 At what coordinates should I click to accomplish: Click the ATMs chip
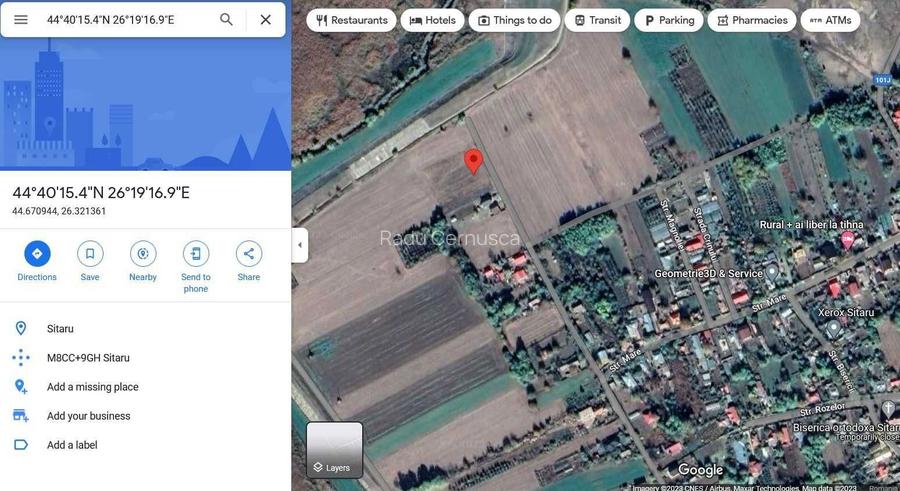point(830,20)
